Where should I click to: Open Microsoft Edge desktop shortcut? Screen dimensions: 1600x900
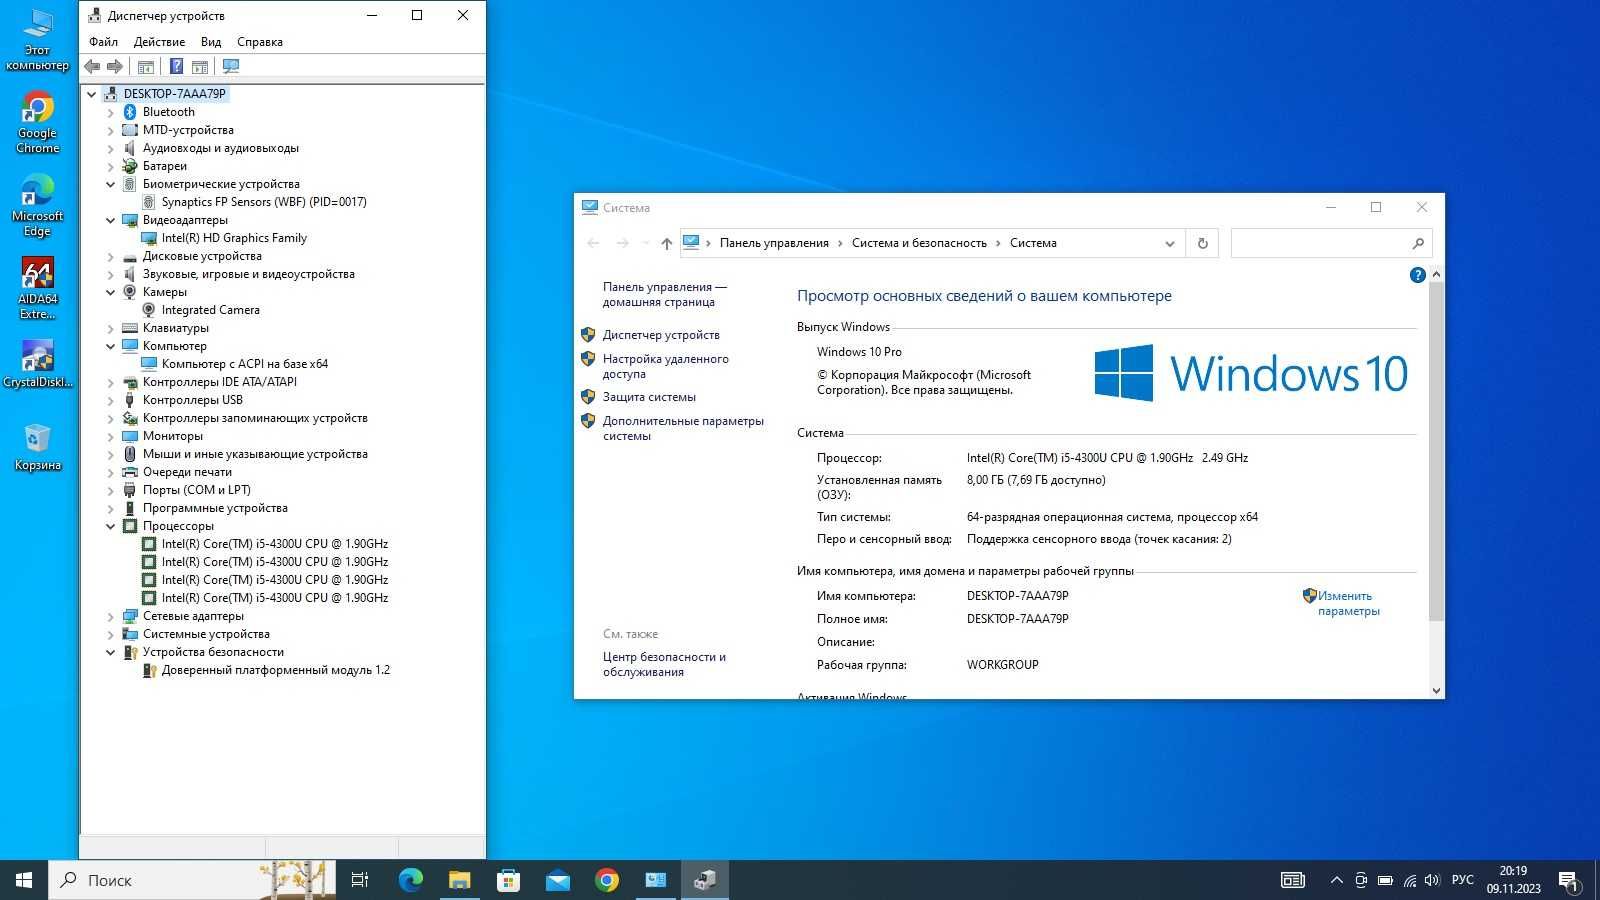pyautogui.click(x=37, y=205)
